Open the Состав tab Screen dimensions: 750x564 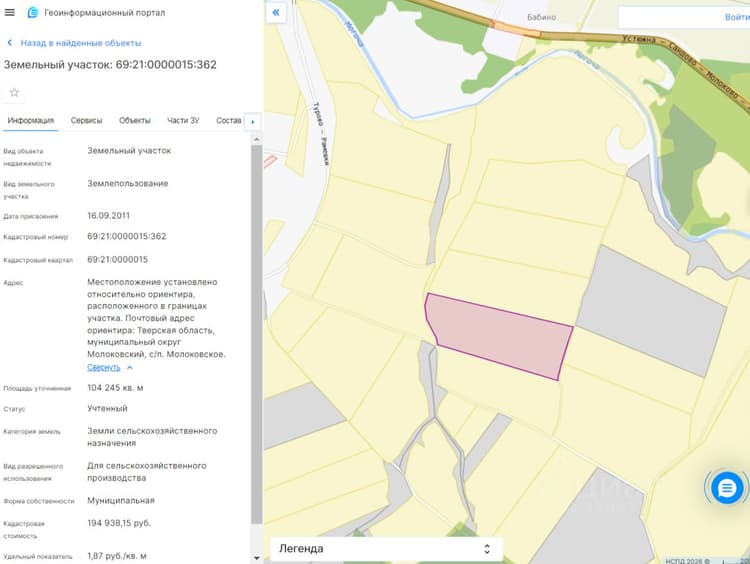(x=229, y=121)
